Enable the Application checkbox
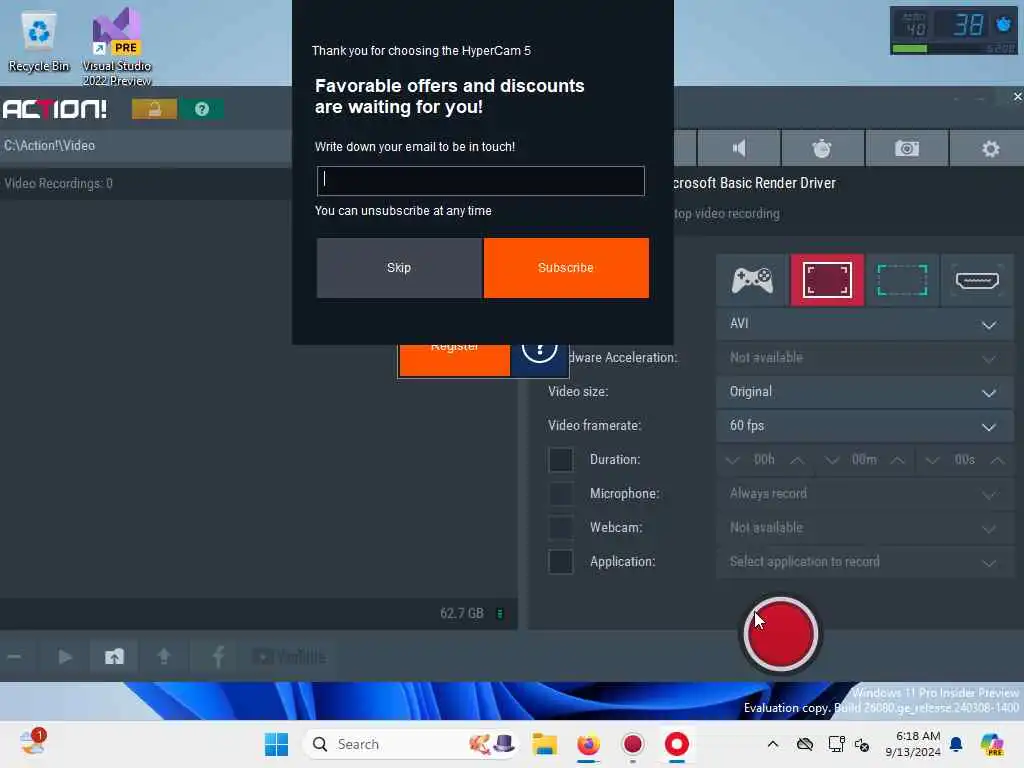The width and height of the screenshot is (1024, 768). [560, 562]
